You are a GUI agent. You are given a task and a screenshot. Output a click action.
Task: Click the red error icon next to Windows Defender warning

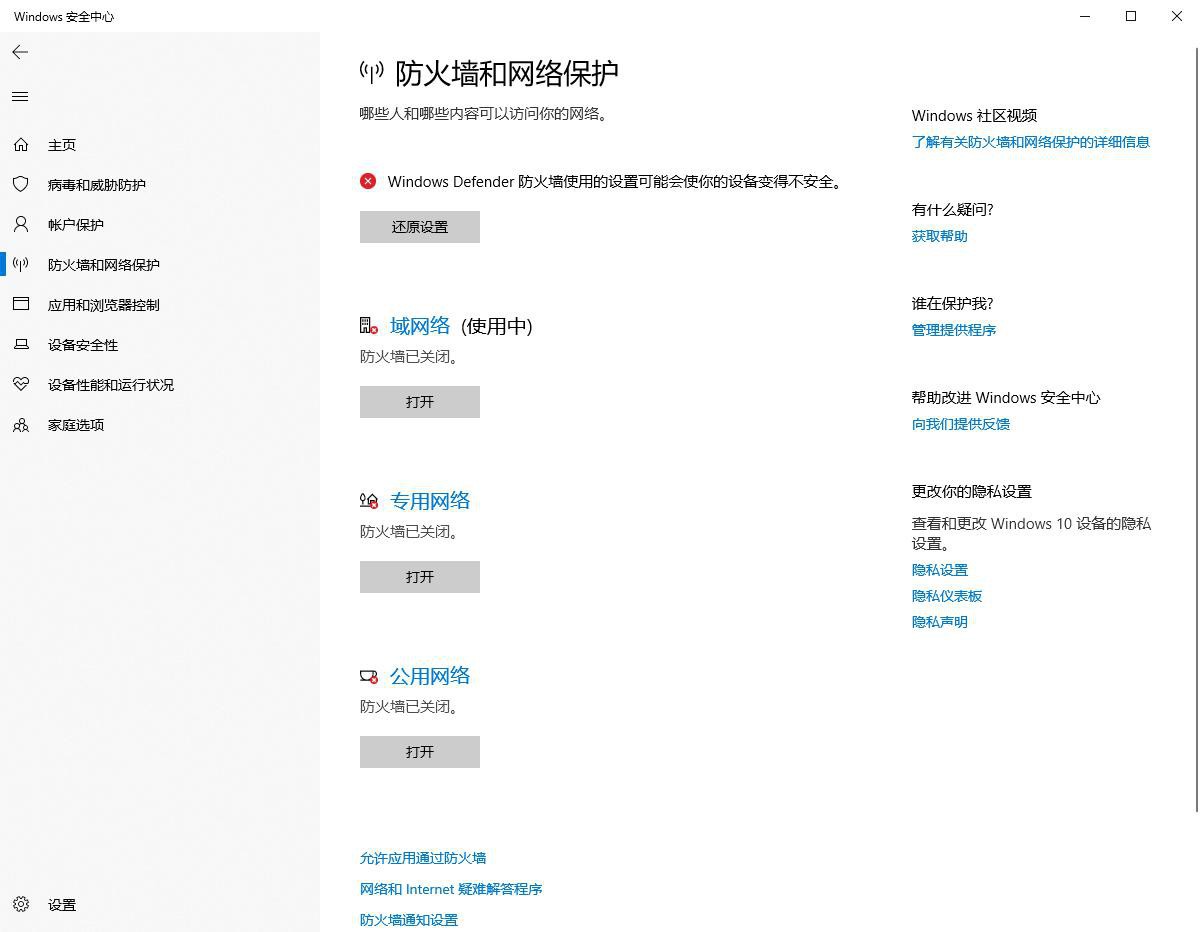tap(368, 181)
